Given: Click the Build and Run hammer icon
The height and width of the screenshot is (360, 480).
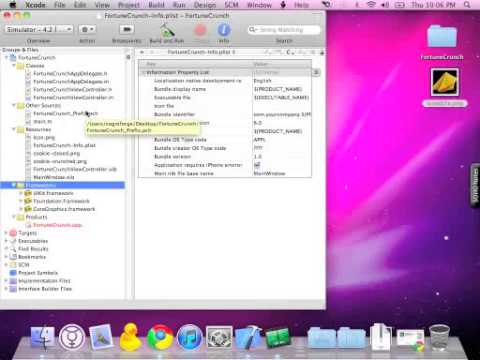Looking at the screenshot, I should pos(167,30).
